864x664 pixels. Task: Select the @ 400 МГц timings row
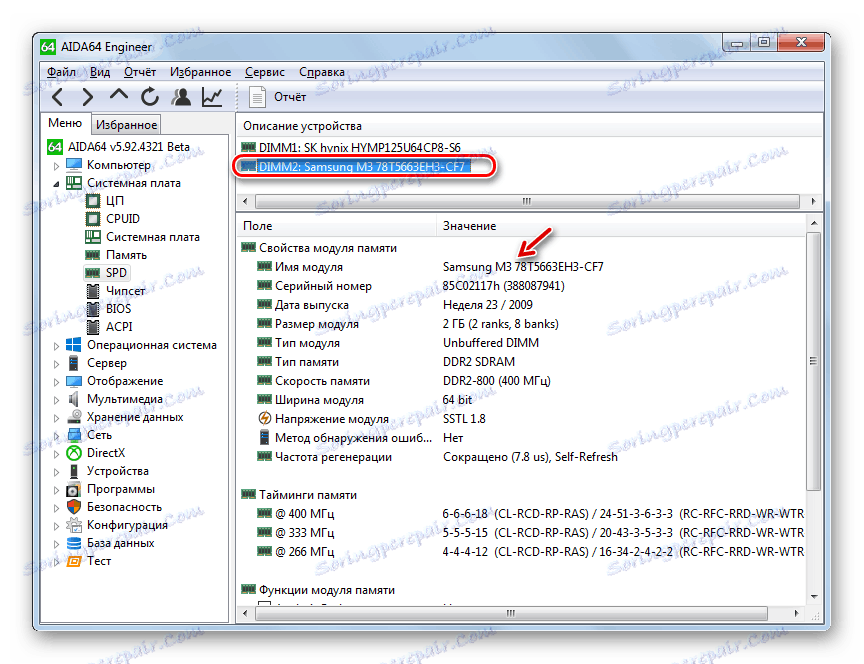pos(522,514)
